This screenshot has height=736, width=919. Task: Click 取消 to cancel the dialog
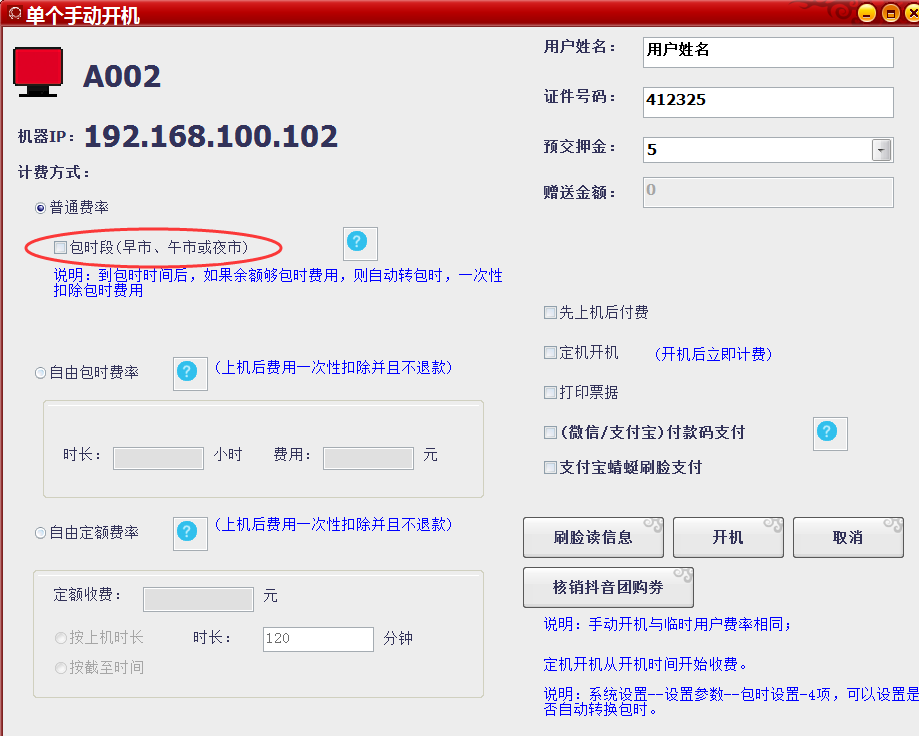tap(847, 538)
